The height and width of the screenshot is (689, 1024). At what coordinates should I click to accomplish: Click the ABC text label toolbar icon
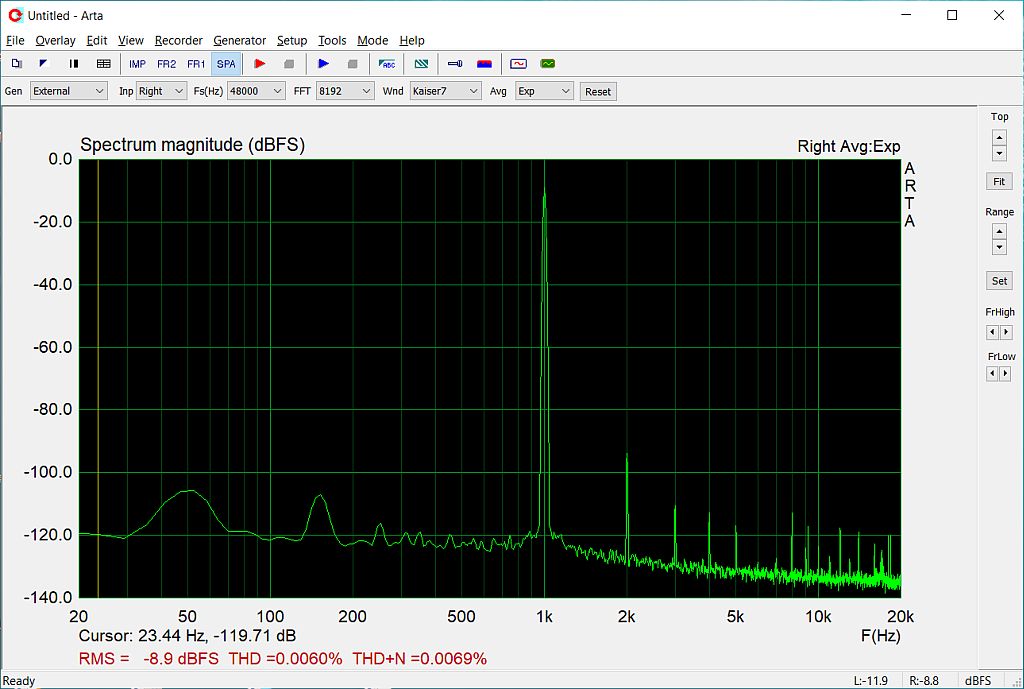(x=387, y=63)
